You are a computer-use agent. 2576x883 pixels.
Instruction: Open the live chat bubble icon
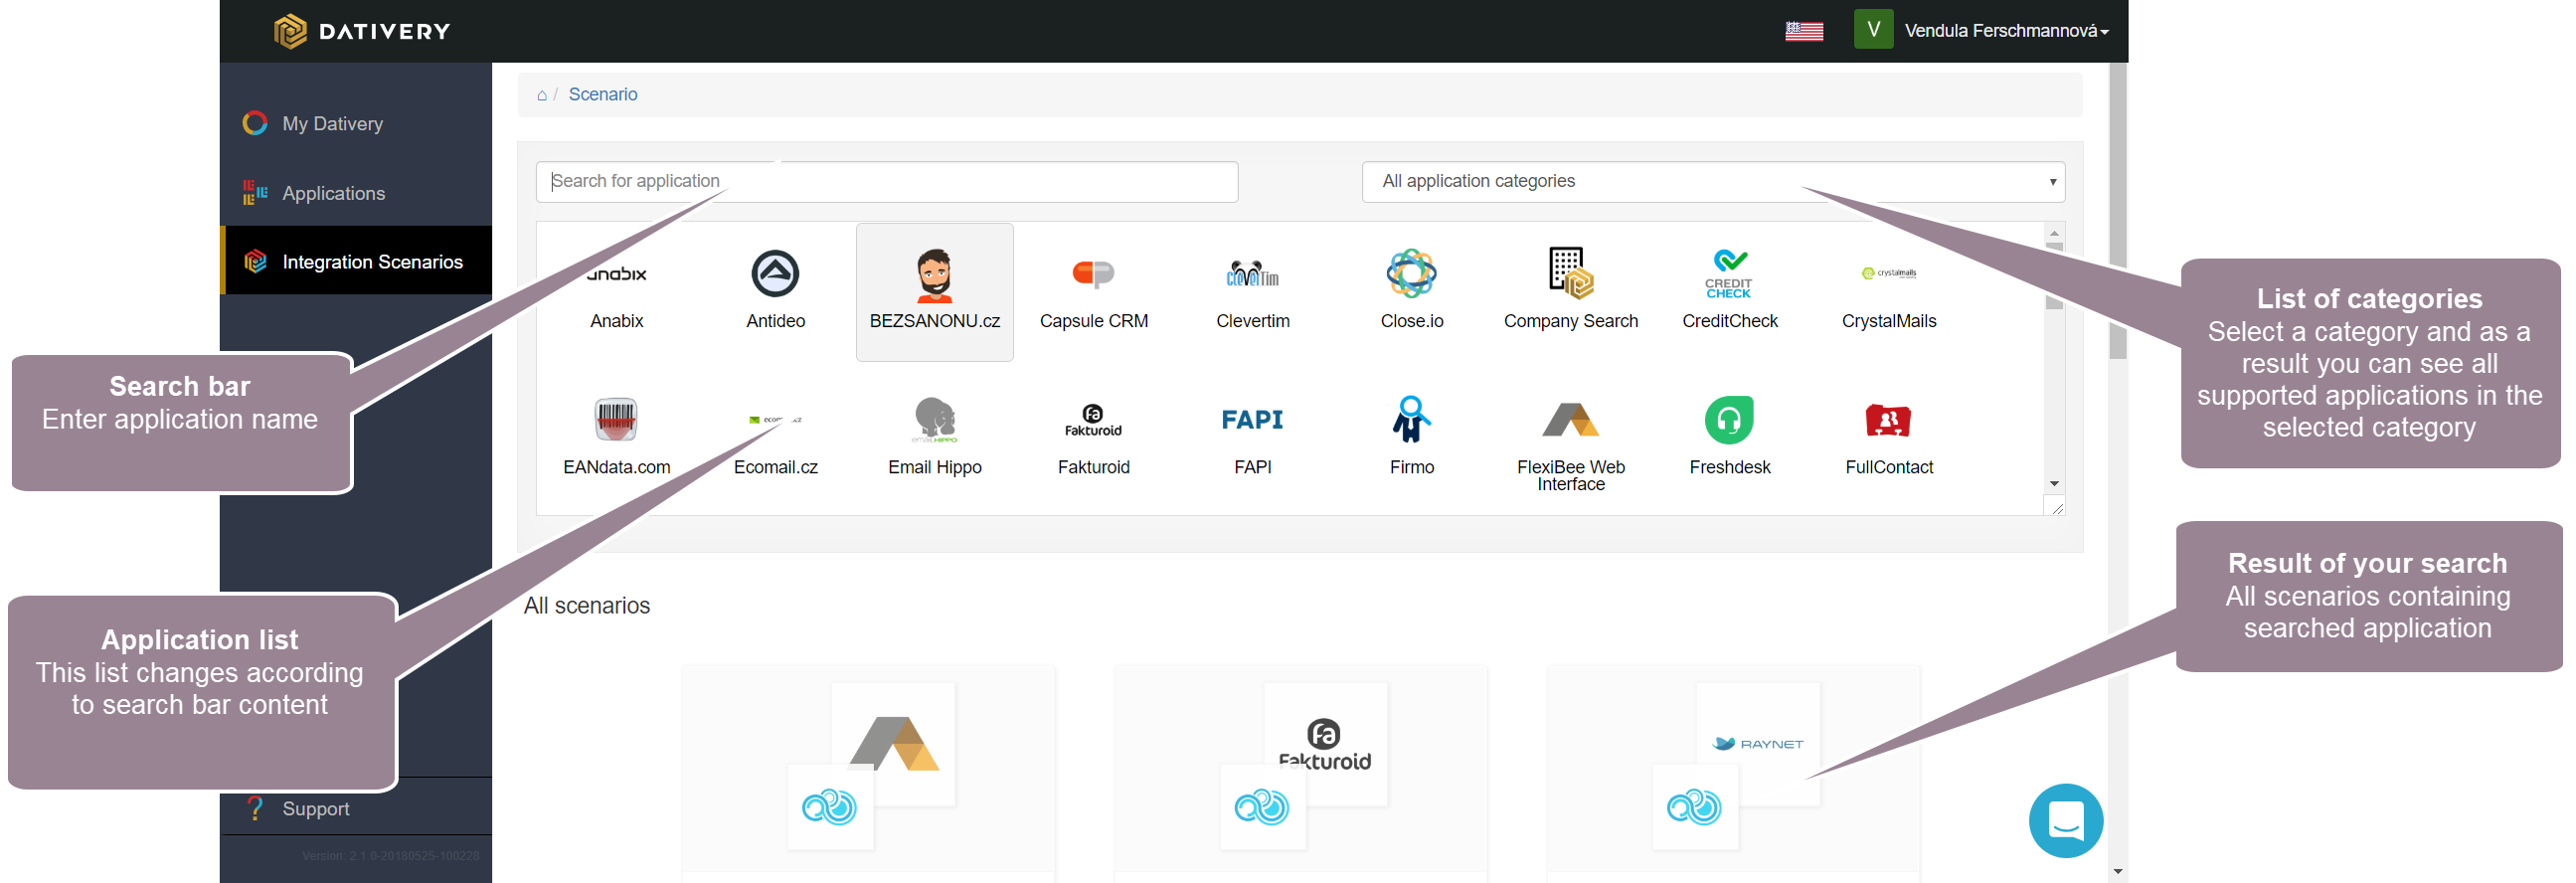(2065, 820)
